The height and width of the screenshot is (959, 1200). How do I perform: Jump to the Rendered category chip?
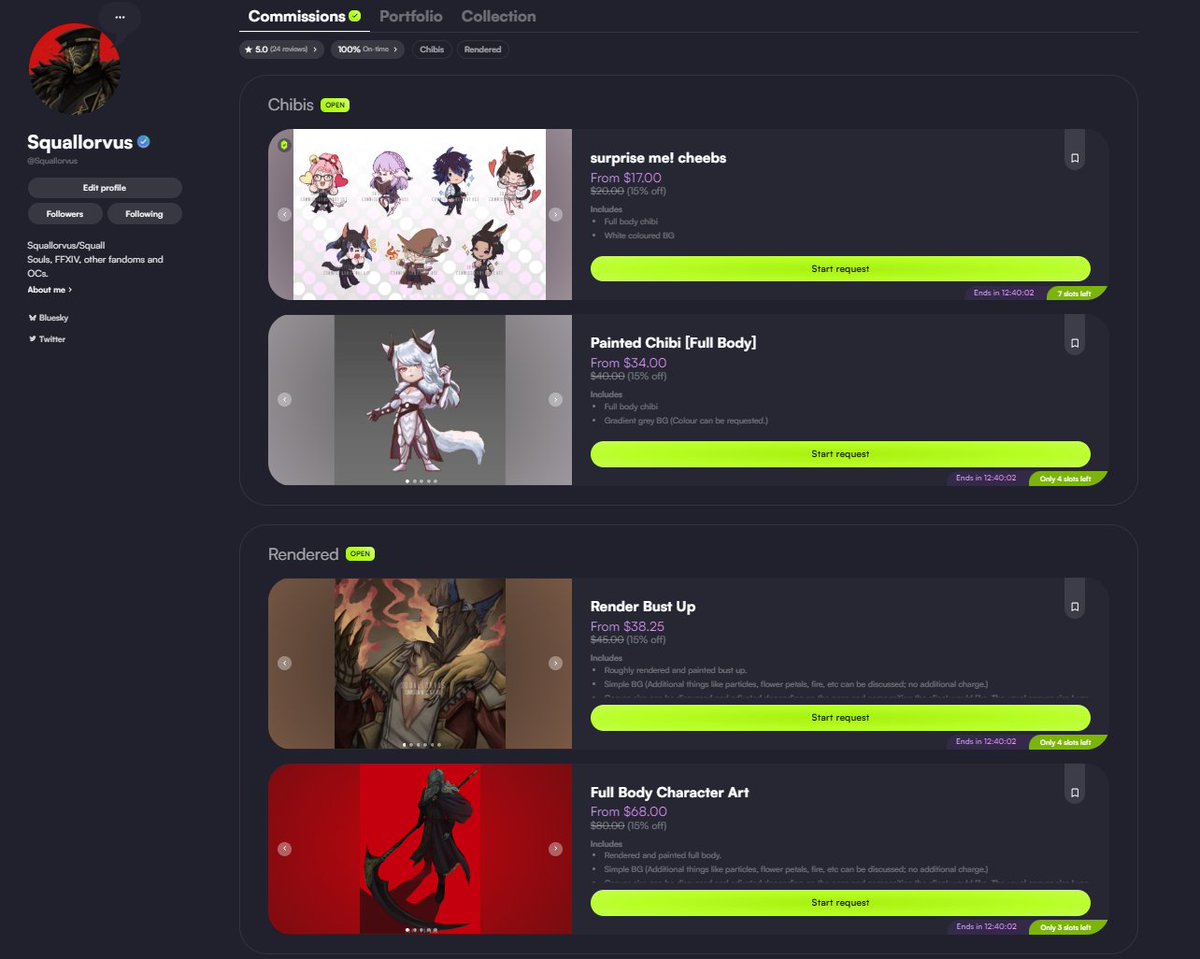483,49
